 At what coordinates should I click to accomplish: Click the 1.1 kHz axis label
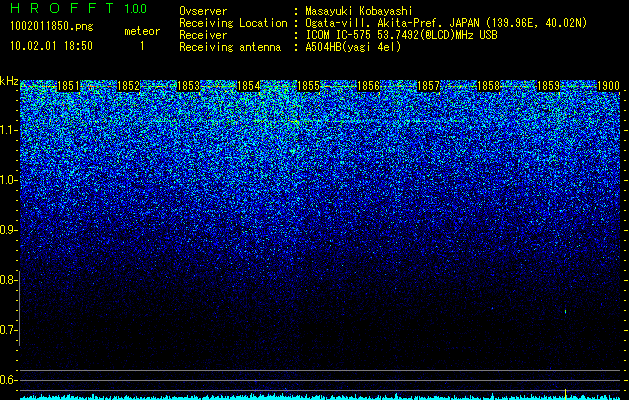pyautogui.click(x=9, y=130)
